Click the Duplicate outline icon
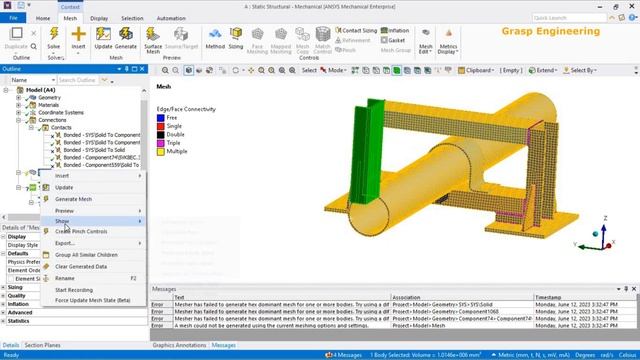 [16, 33]
